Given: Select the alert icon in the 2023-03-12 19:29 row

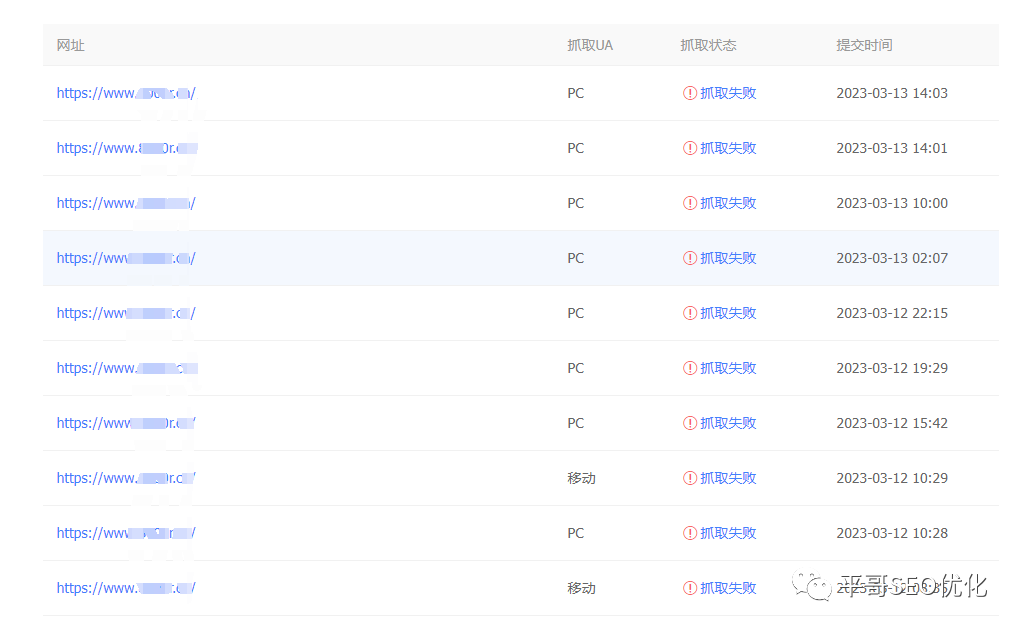Looking at the screenshot, I should click(x=690, y=368).
